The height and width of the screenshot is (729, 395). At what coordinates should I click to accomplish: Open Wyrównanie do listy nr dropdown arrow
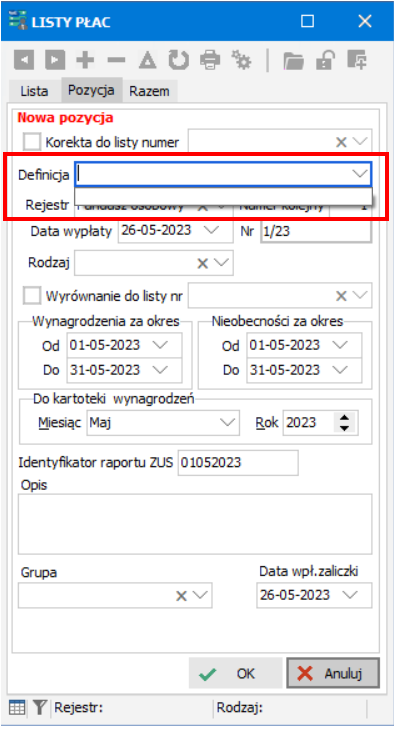[x=360, y=295]
